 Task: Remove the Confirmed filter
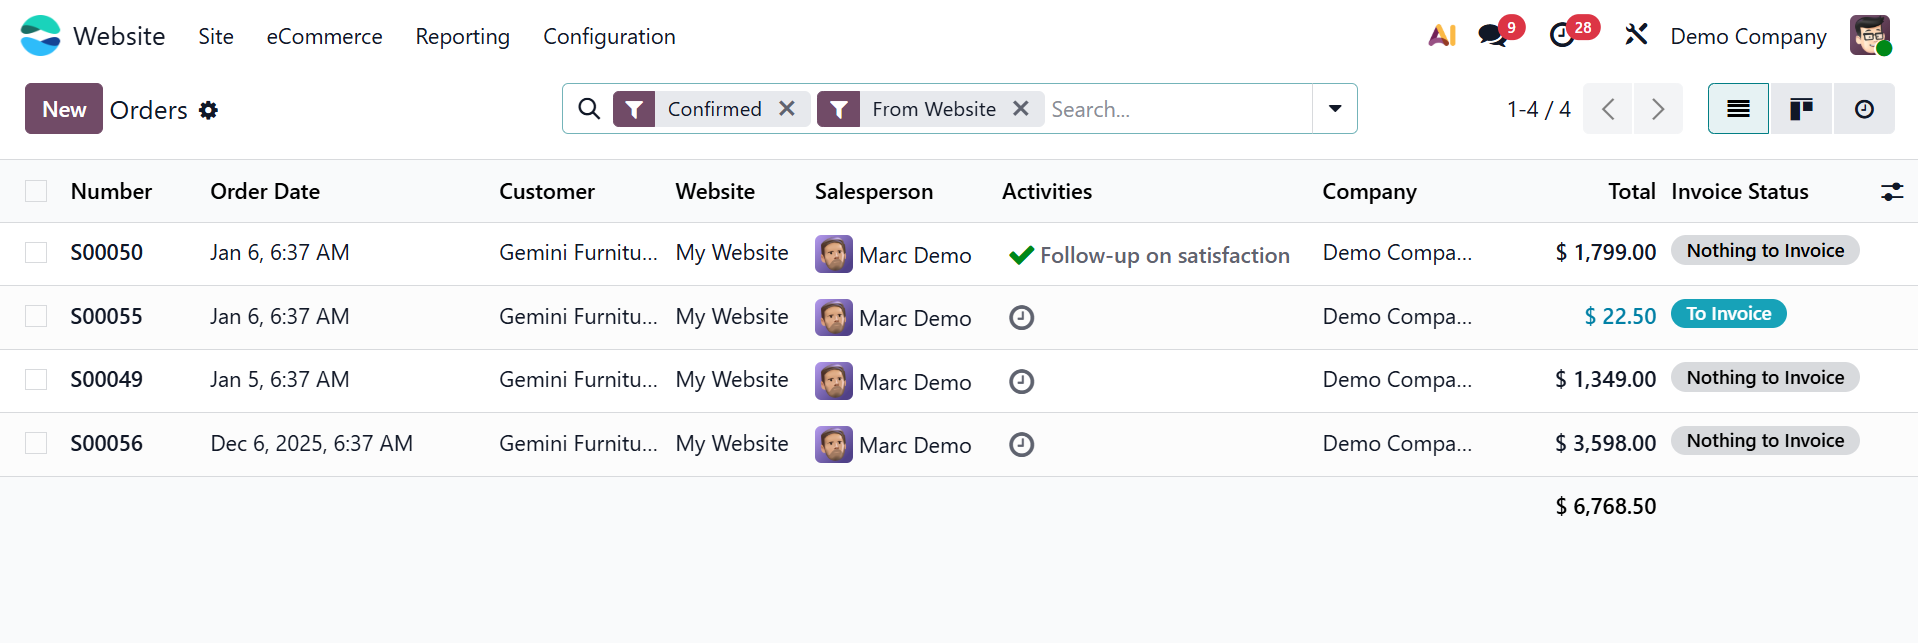click(x=787, y=109)
